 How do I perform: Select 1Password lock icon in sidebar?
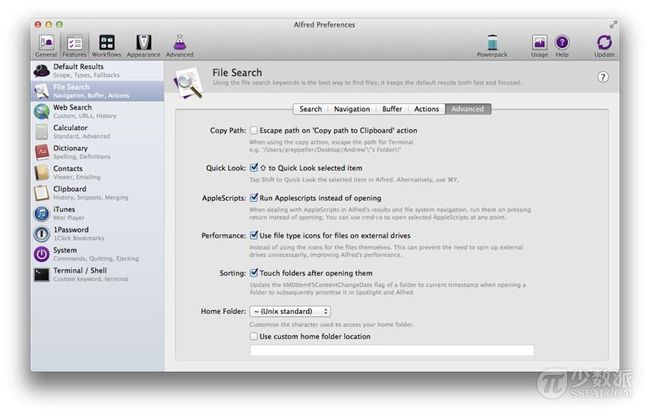pos(41,234)
